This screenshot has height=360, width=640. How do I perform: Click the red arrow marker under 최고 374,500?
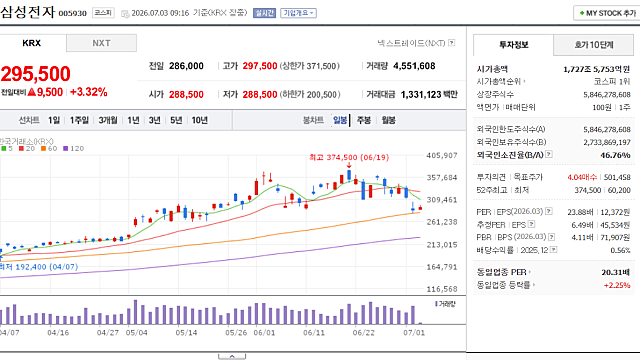tap(349, 165)
